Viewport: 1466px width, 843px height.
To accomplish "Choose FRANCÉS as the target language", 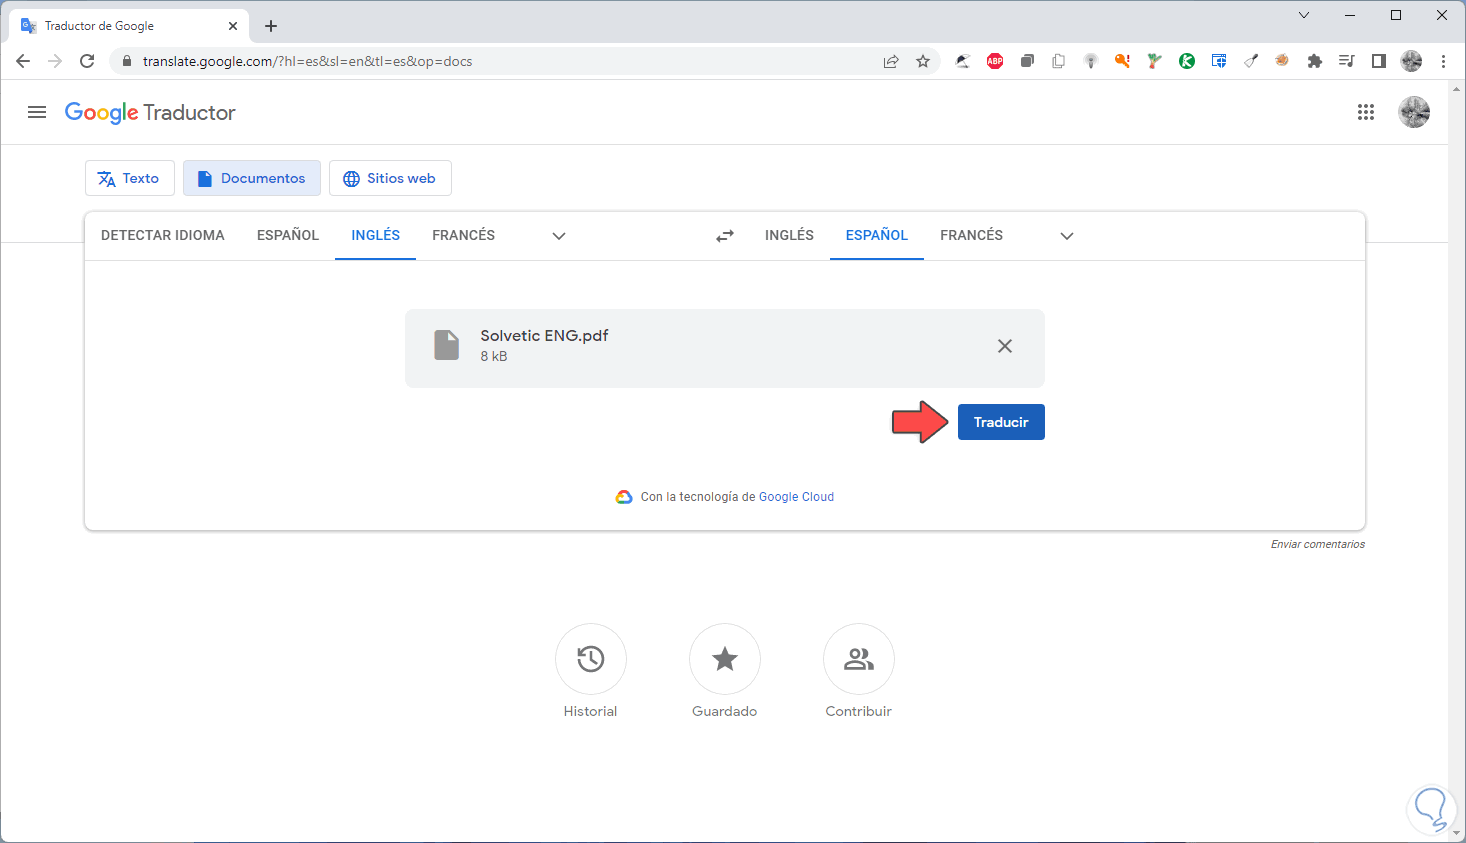I will (x=971, y=235).
